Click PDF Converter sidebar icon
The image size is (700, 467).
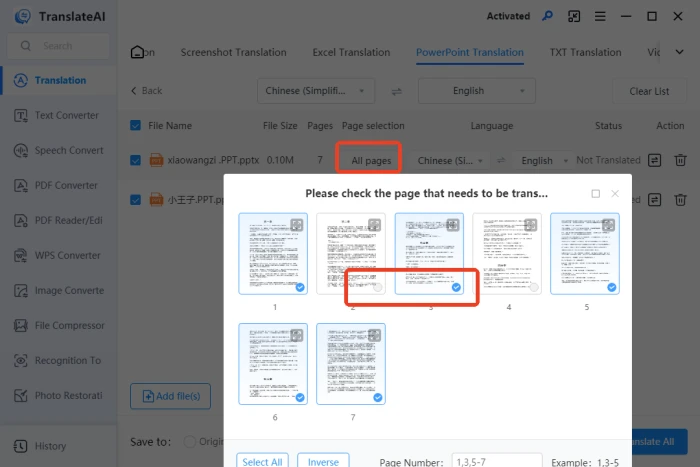coord(21,185)
